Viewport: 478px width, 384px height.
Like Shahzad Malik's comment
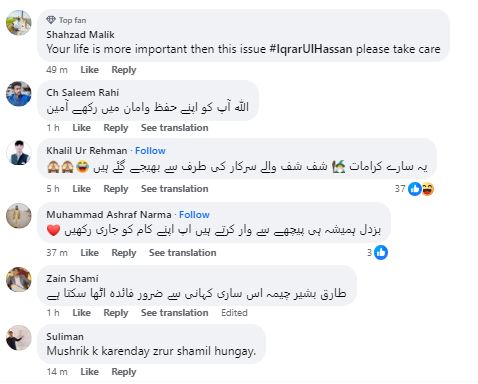click(x=89, y=70)
